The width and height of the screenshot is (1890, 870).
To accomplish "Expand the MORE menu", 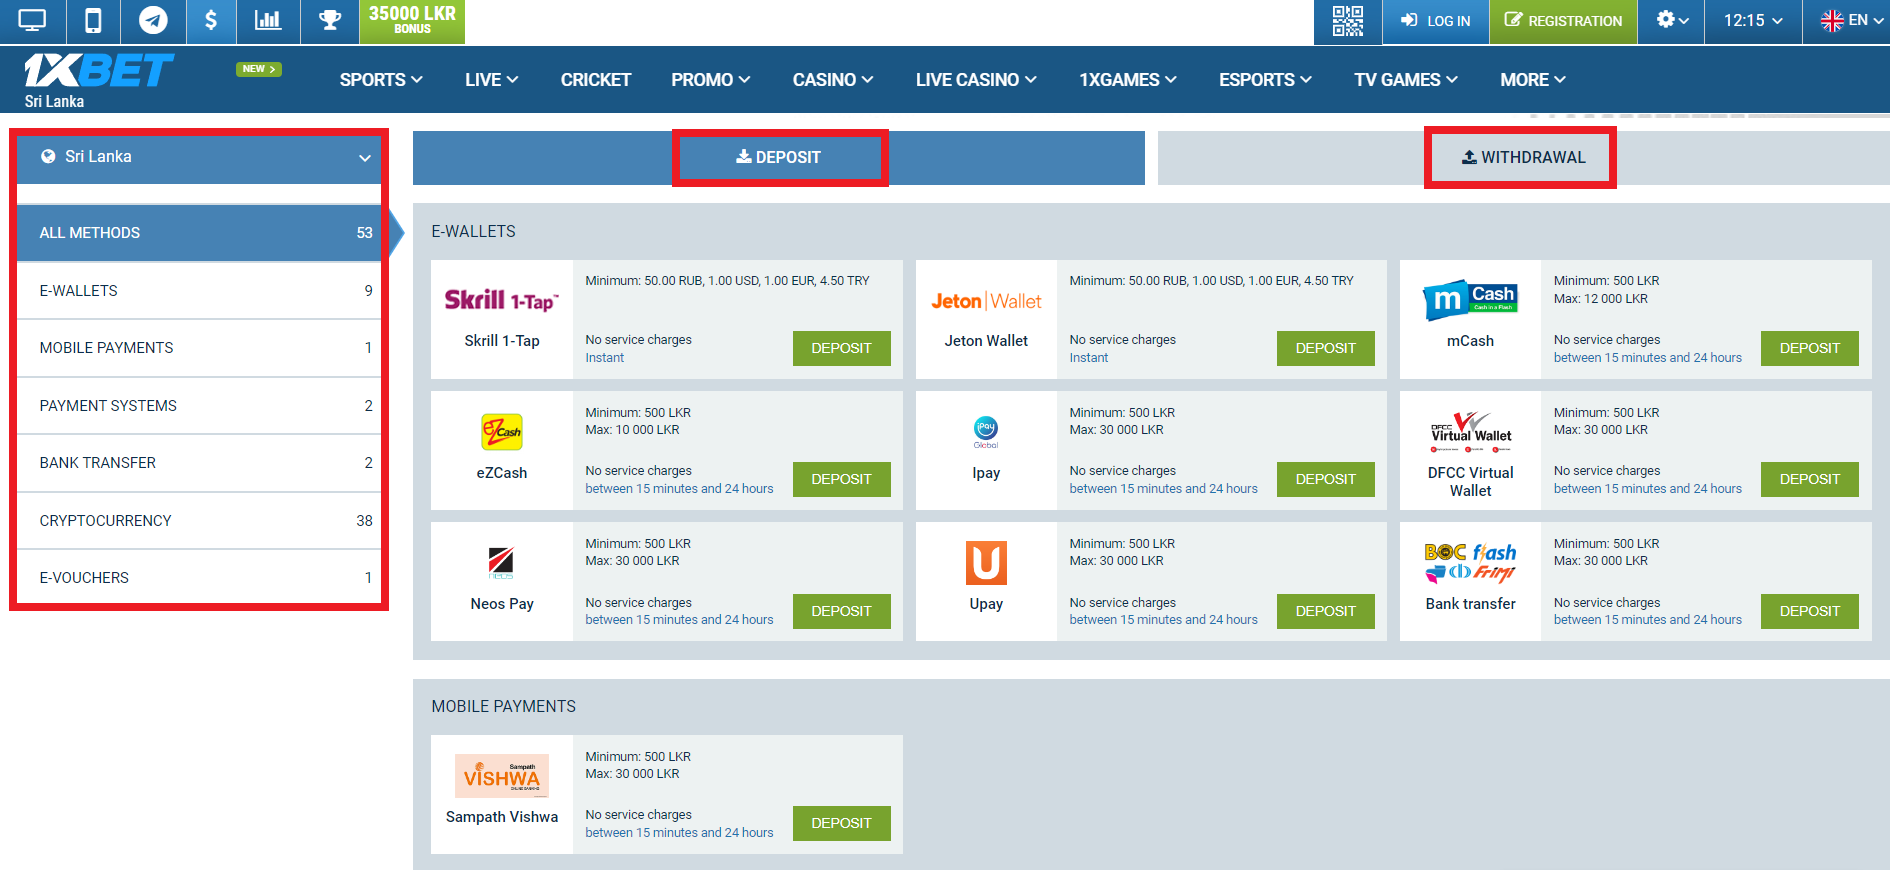I will 1533,80.
